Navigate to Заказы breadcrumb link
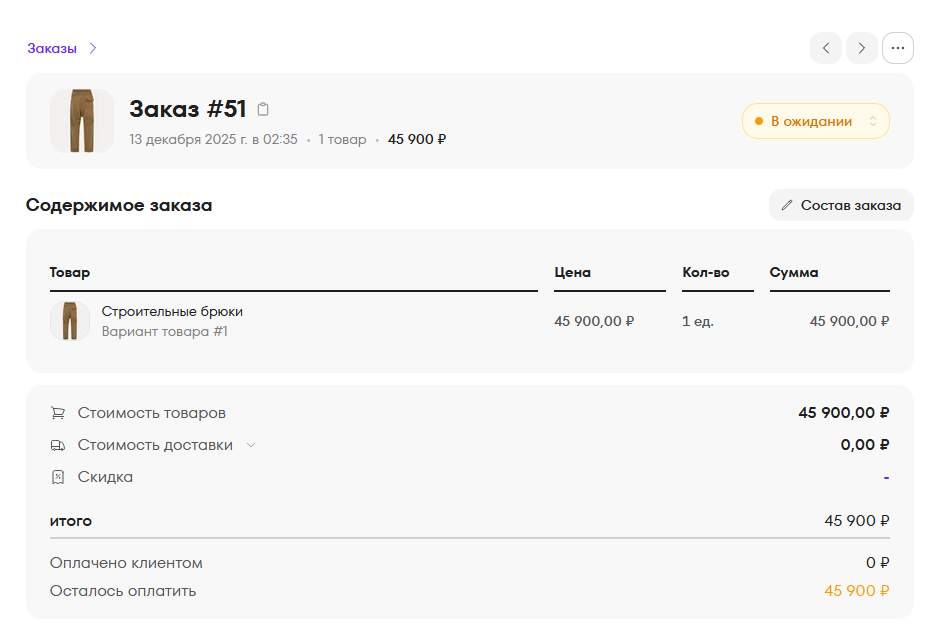 pyautogui.click(x=52, y=48)
